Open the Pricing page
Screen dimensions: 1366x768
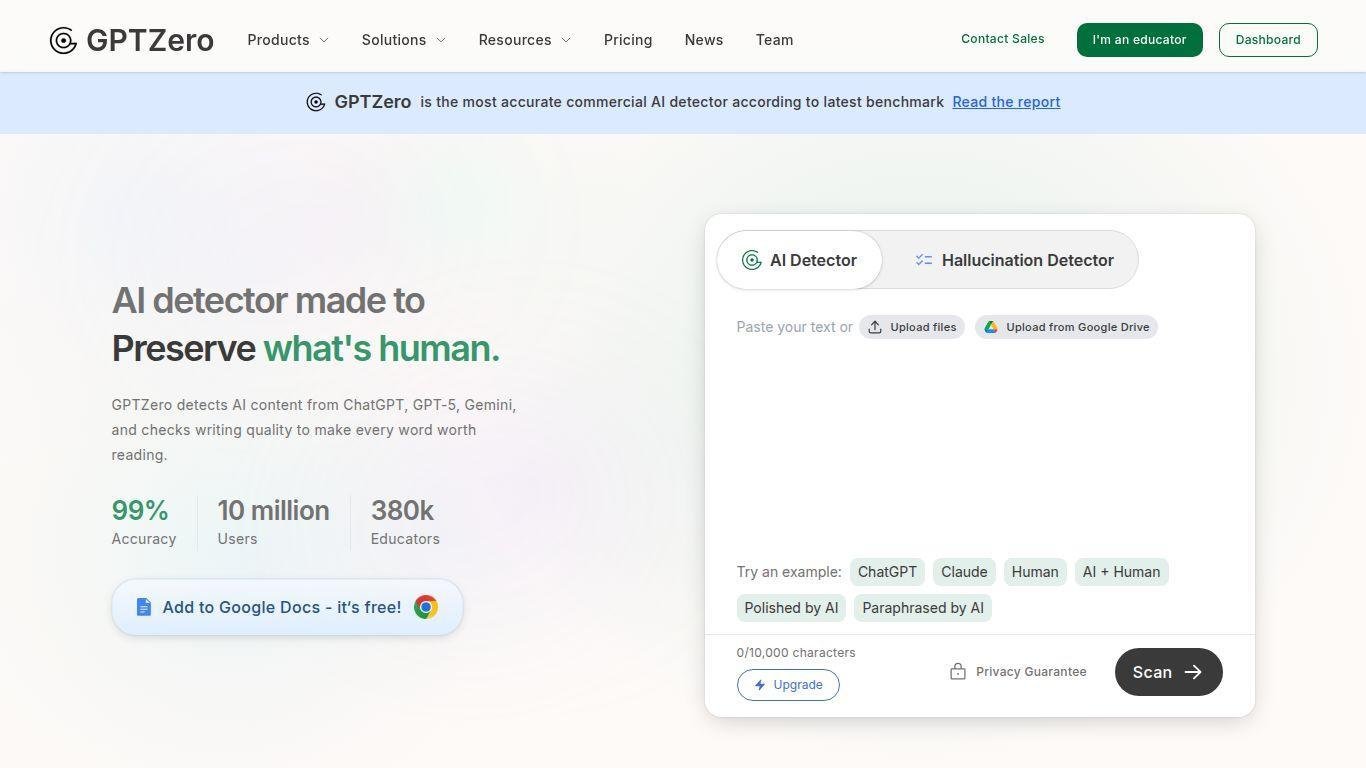point(628,40)
